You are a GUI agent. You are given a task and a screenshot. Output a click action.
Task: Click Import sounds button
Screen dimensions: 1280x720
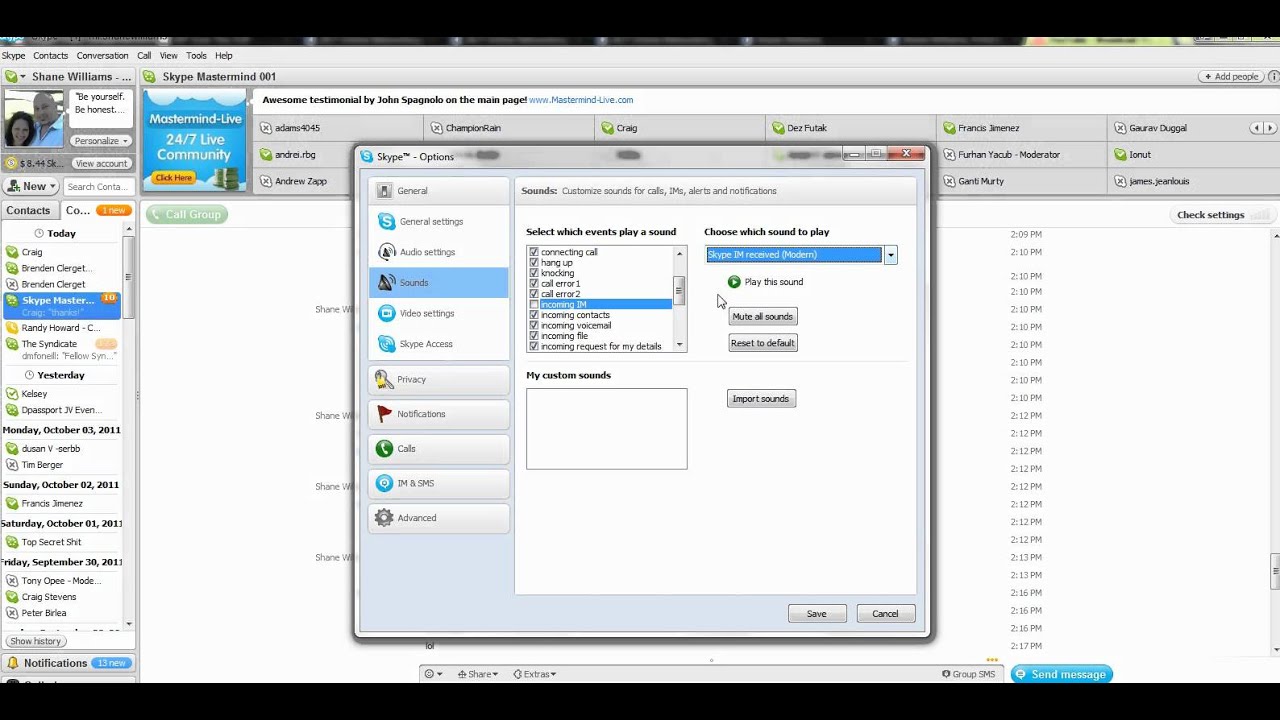coord(760,399)
